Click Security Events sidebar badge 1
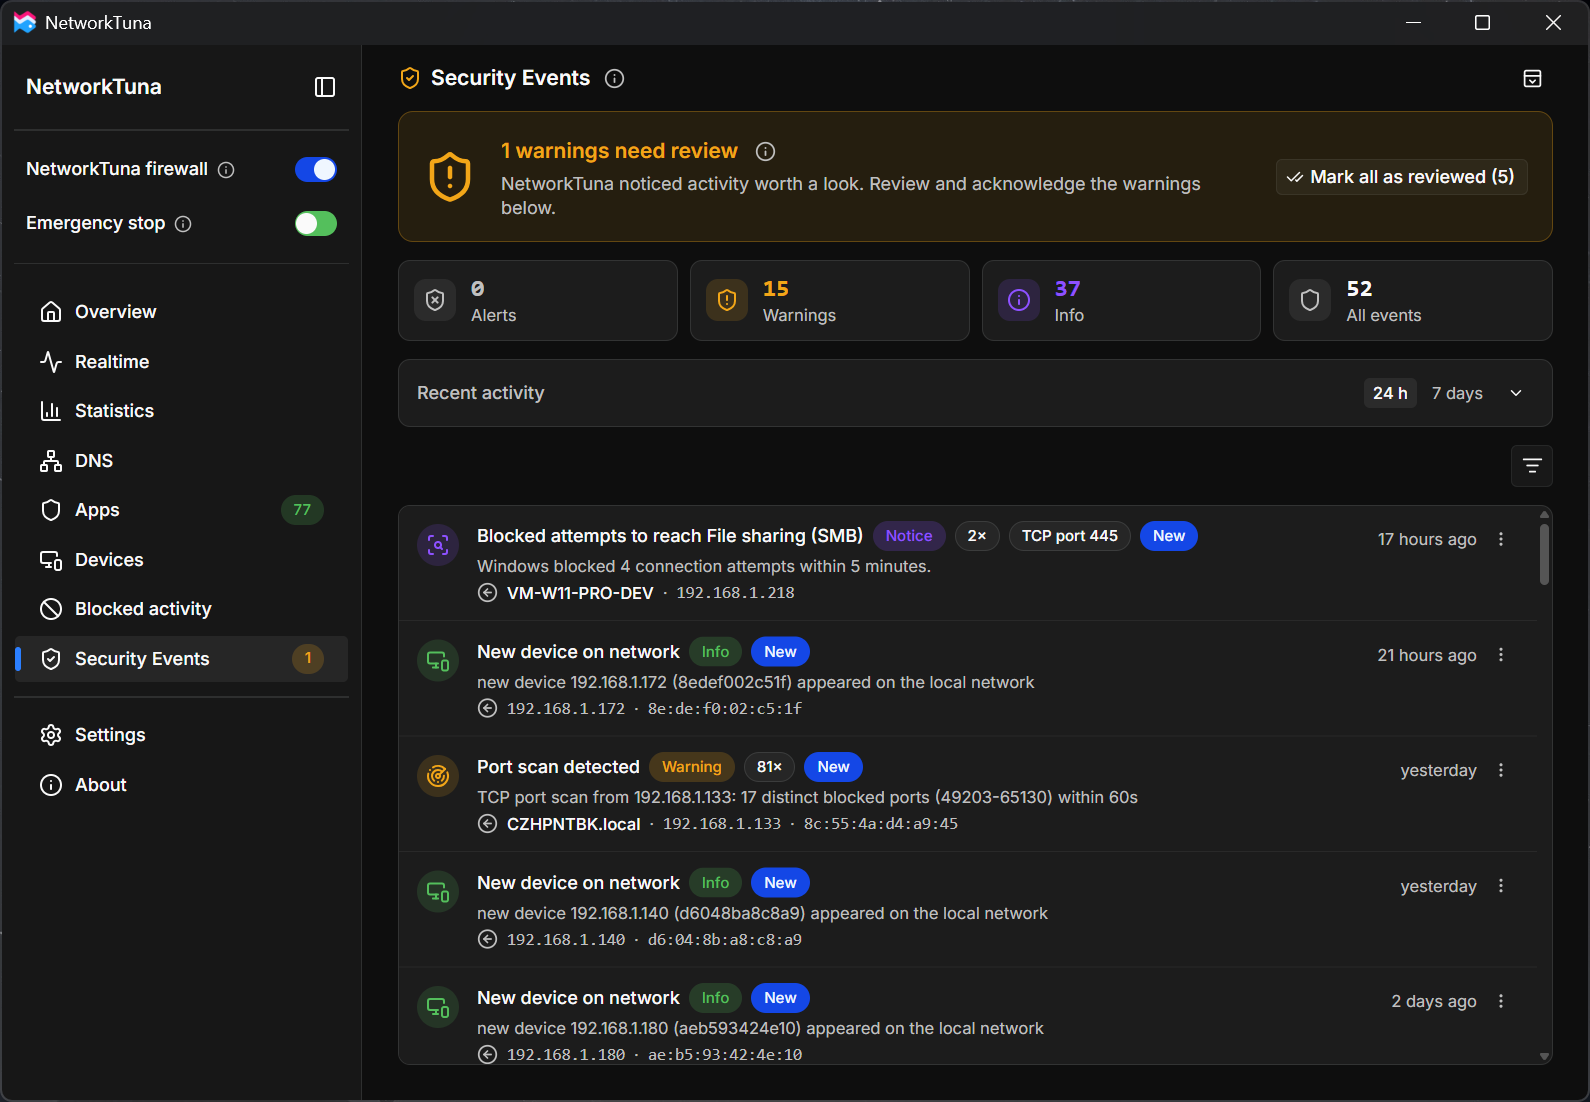 (x=308, y=659)
